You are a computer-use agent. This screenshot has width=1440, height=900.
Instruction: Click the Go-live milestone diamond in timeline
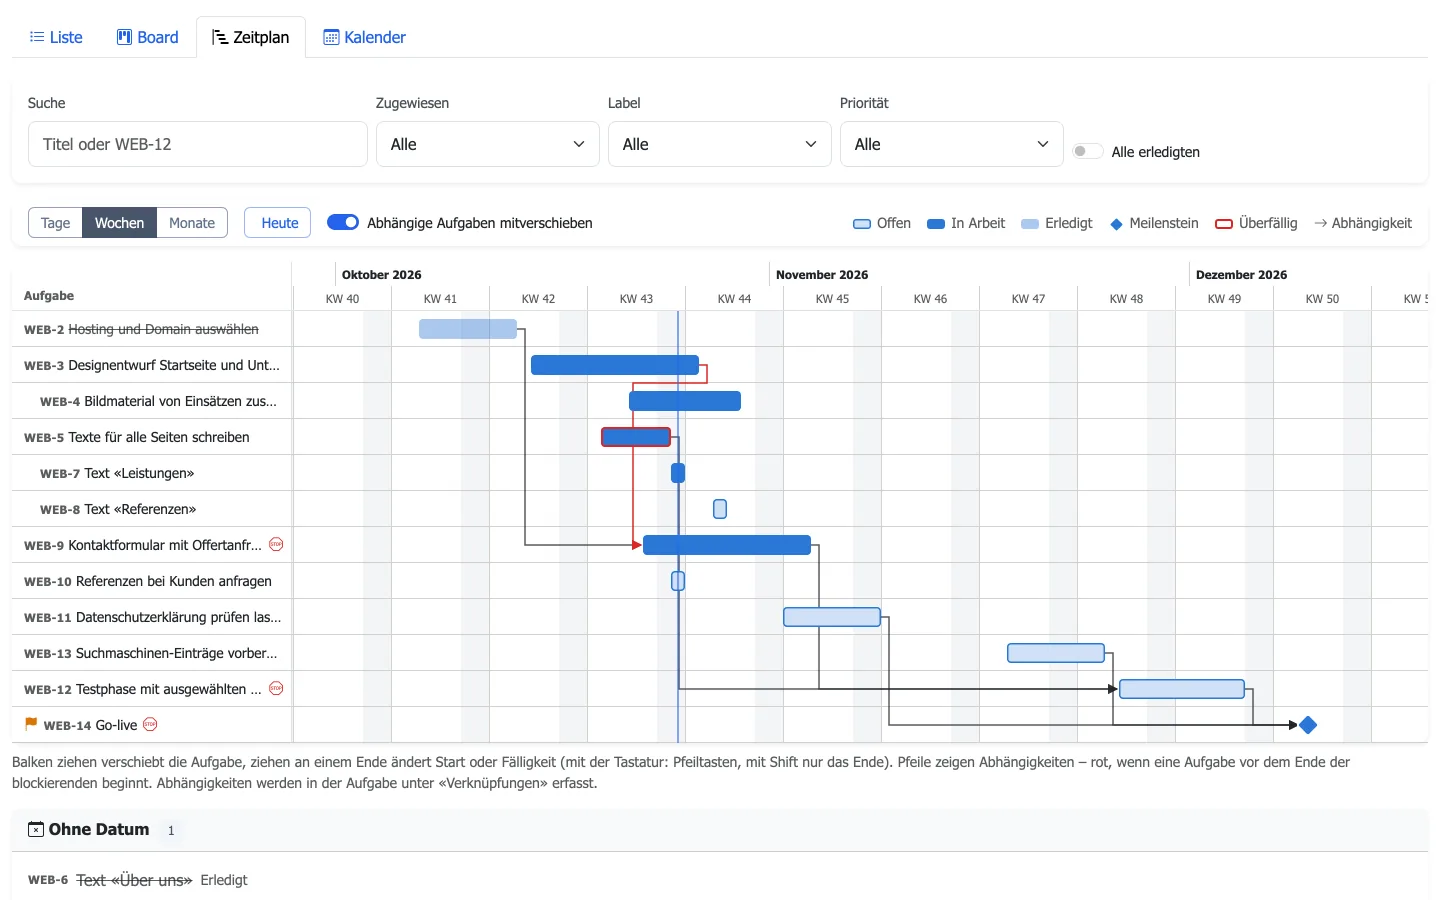1307,725
